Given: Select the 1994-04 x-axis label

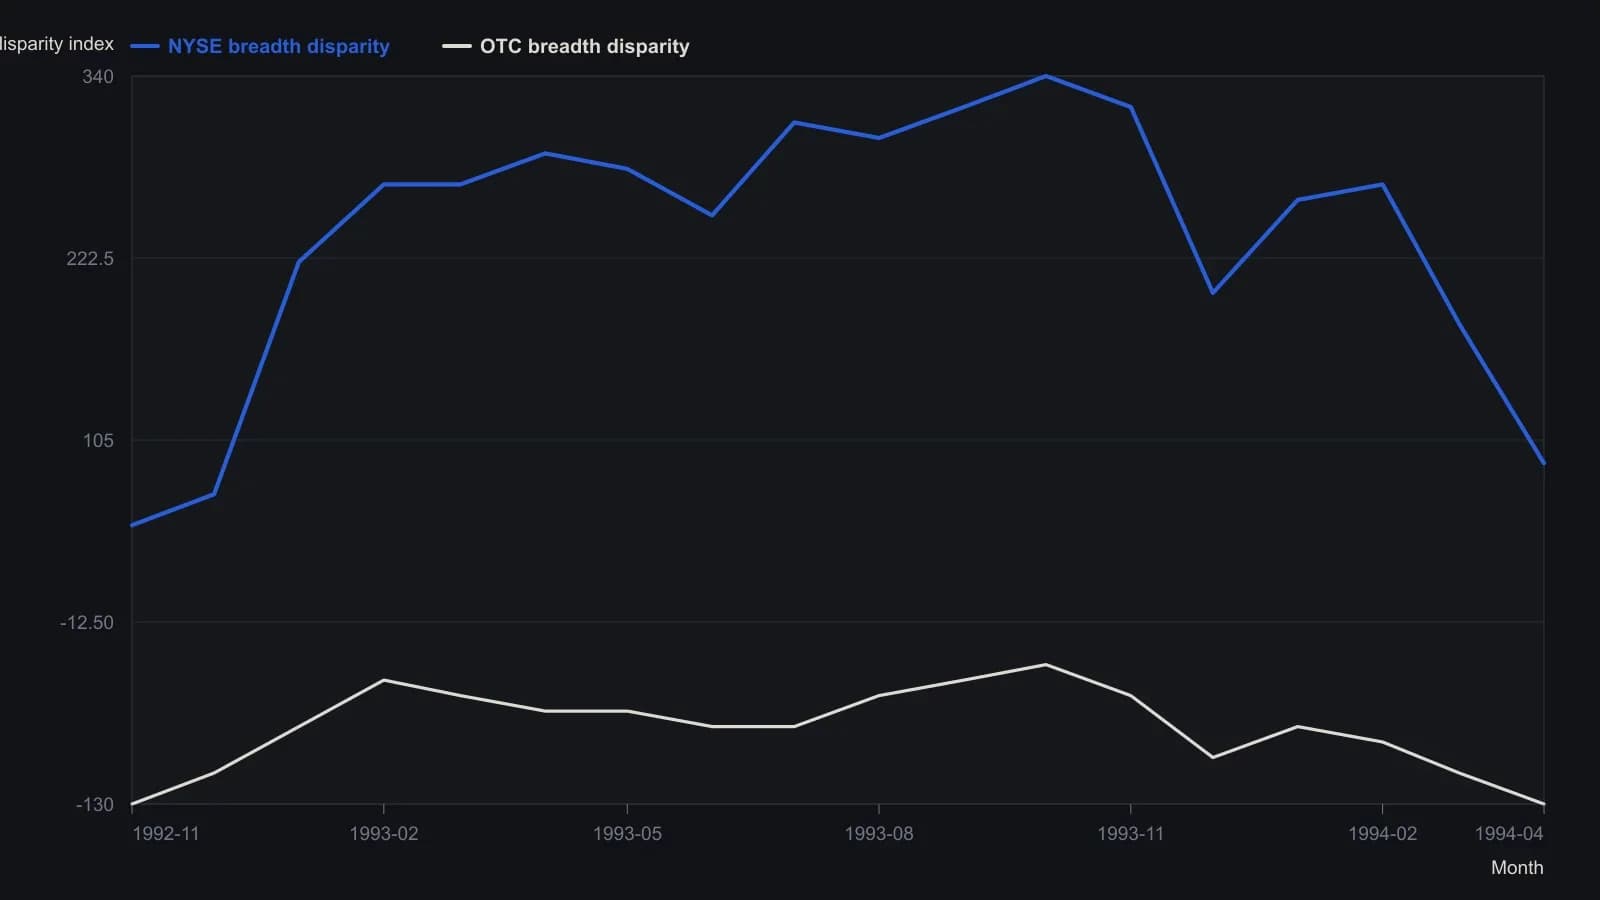Looking at the screenshot, I should (1509, 834).
